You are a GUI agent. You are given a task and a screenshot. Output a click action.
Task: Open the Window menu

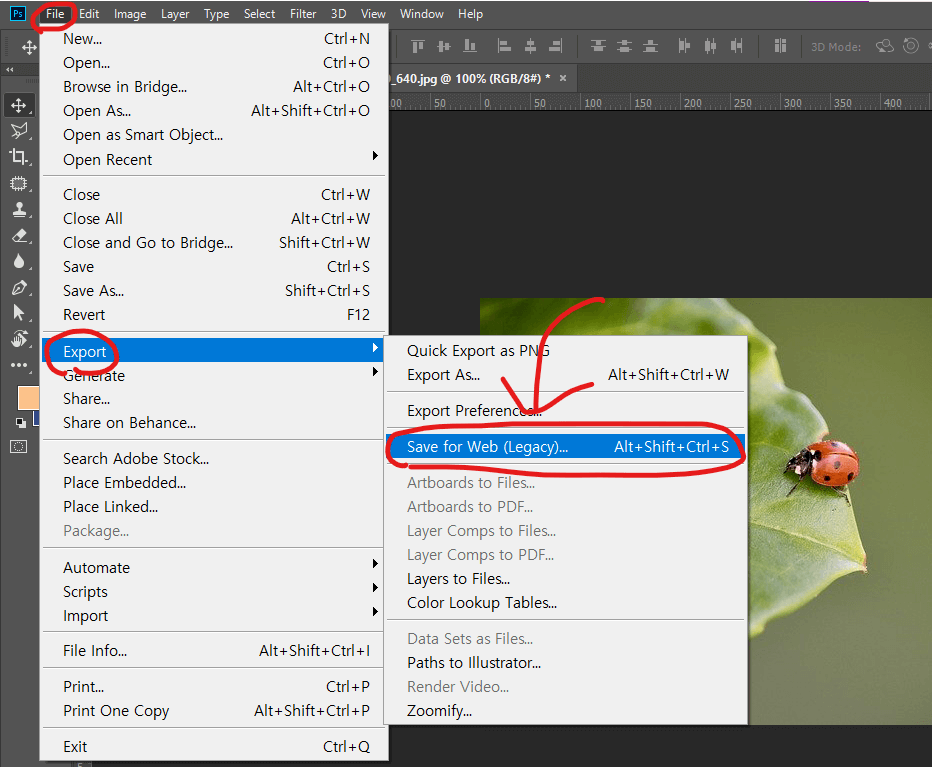tap(421, 14)
